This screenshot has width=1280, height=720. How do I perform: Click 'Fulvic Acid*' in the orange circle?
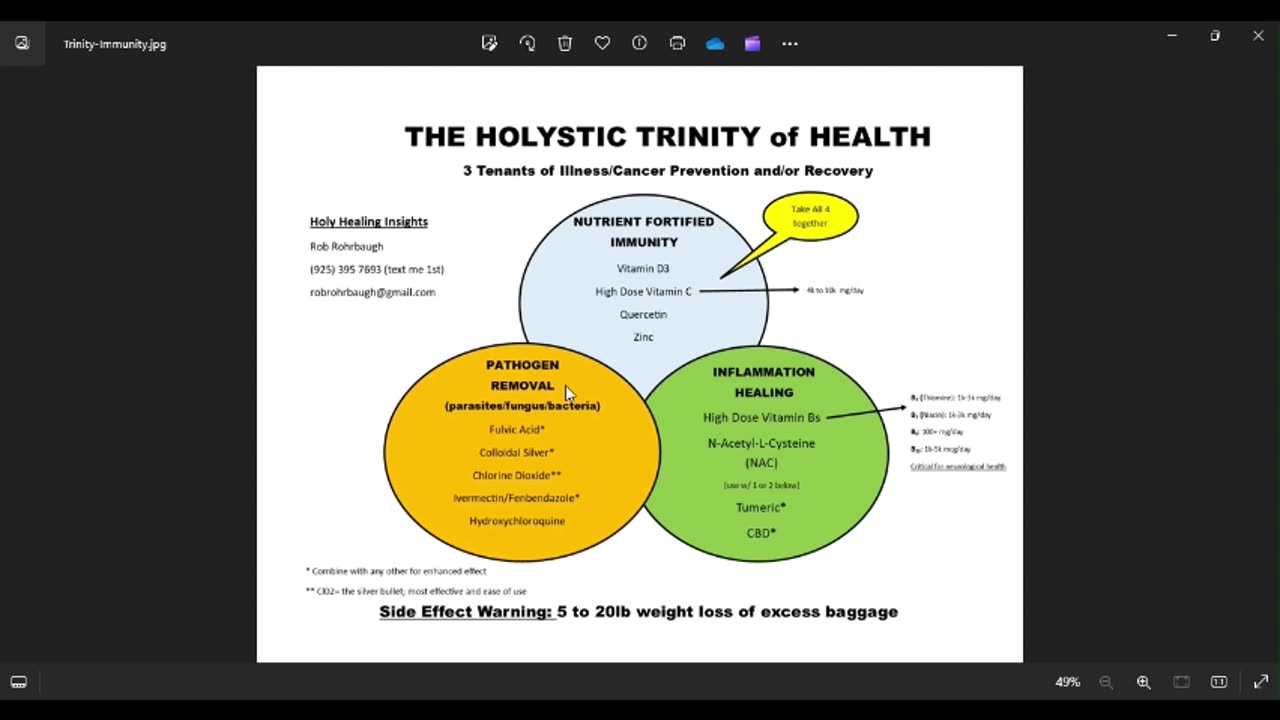[517, 429]
